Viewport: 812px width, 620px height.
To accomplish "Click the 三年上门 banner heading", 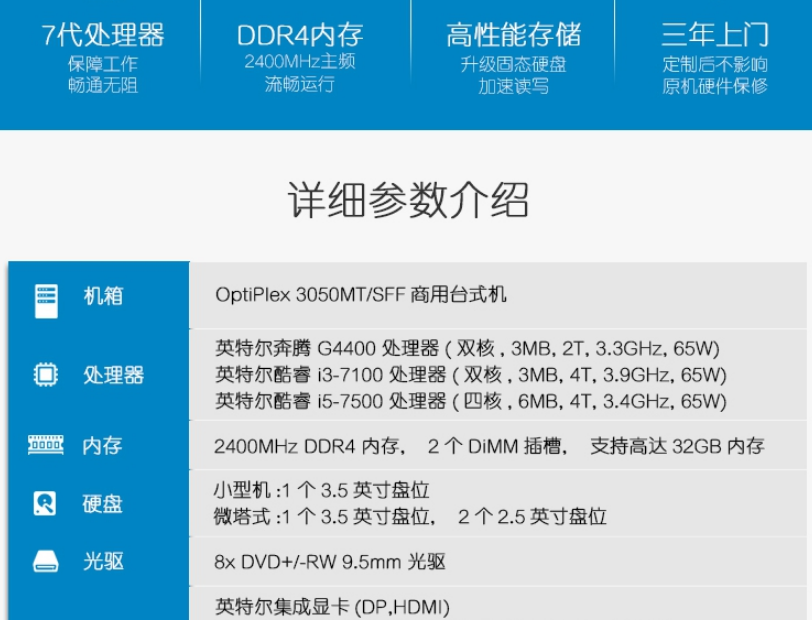I will point(715,35).
